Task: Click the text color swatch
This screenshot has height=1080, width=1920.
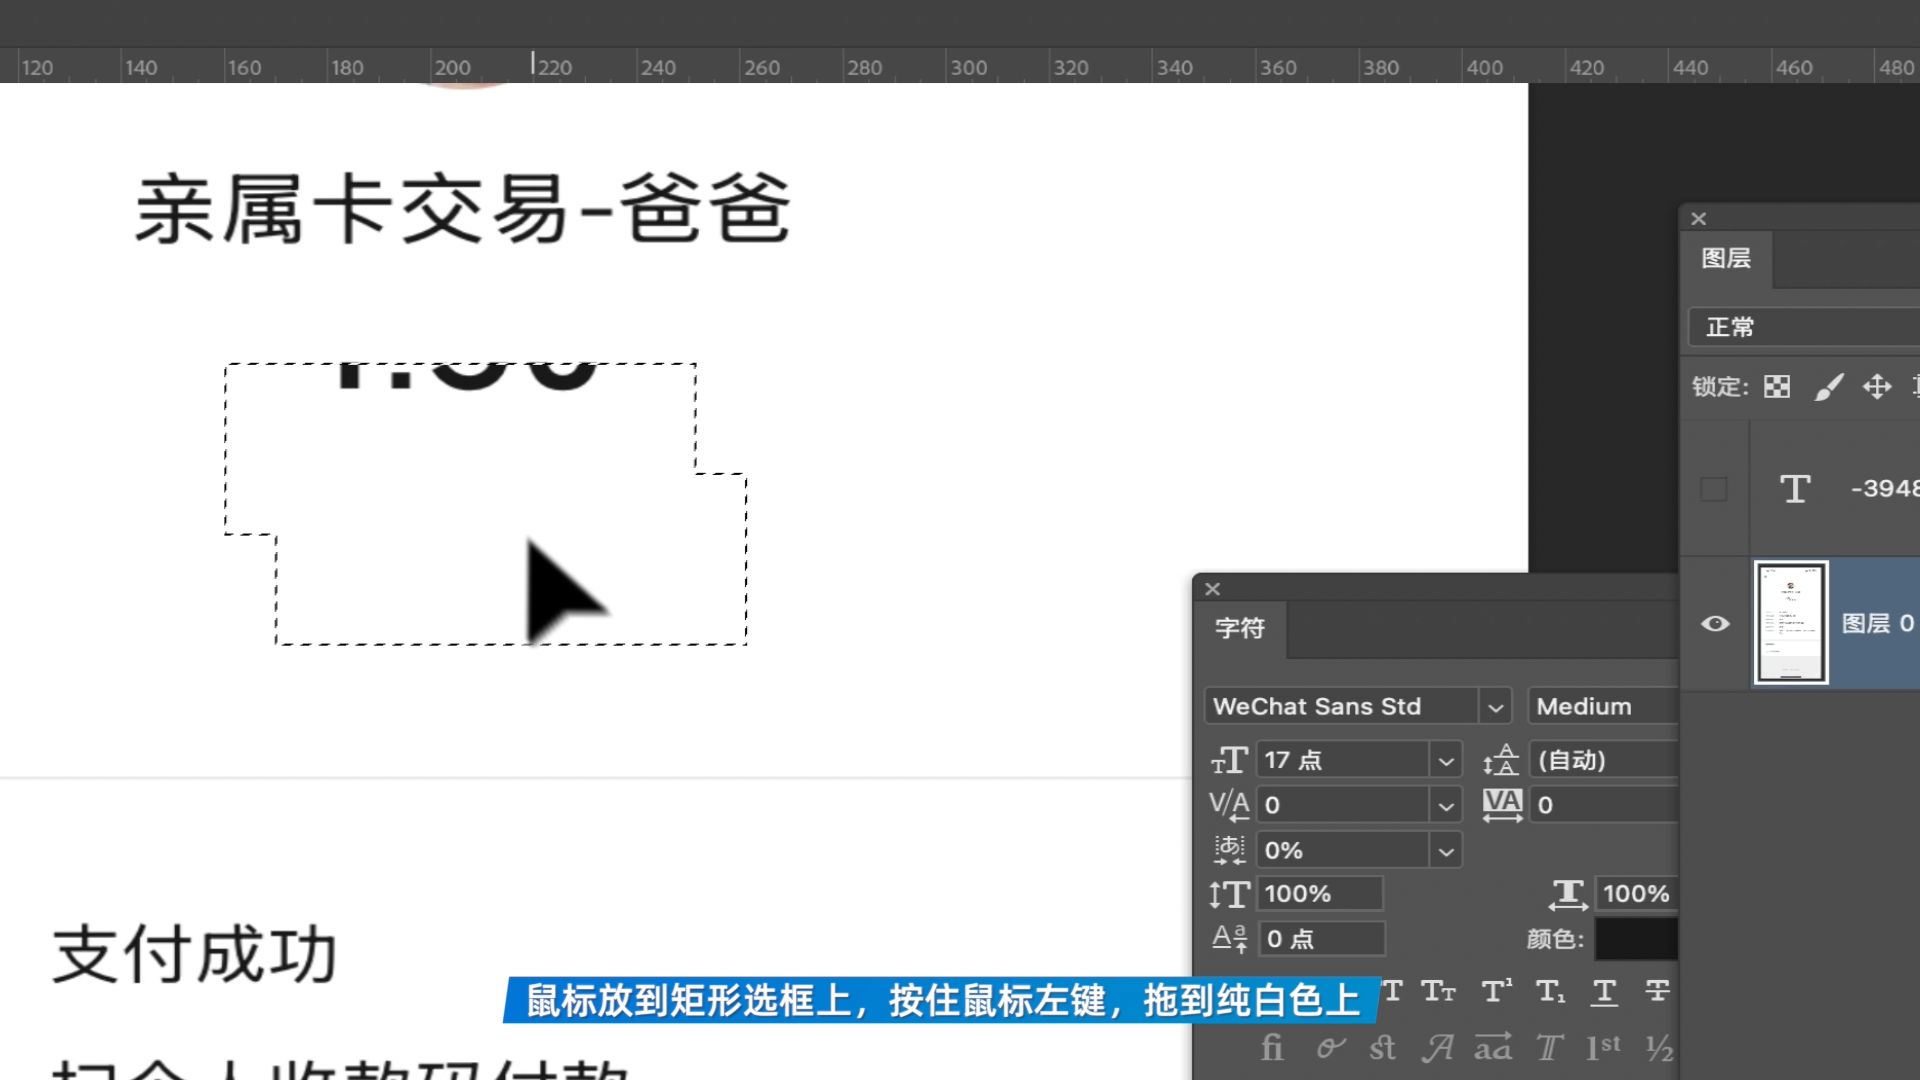Action: point(1636,939)
